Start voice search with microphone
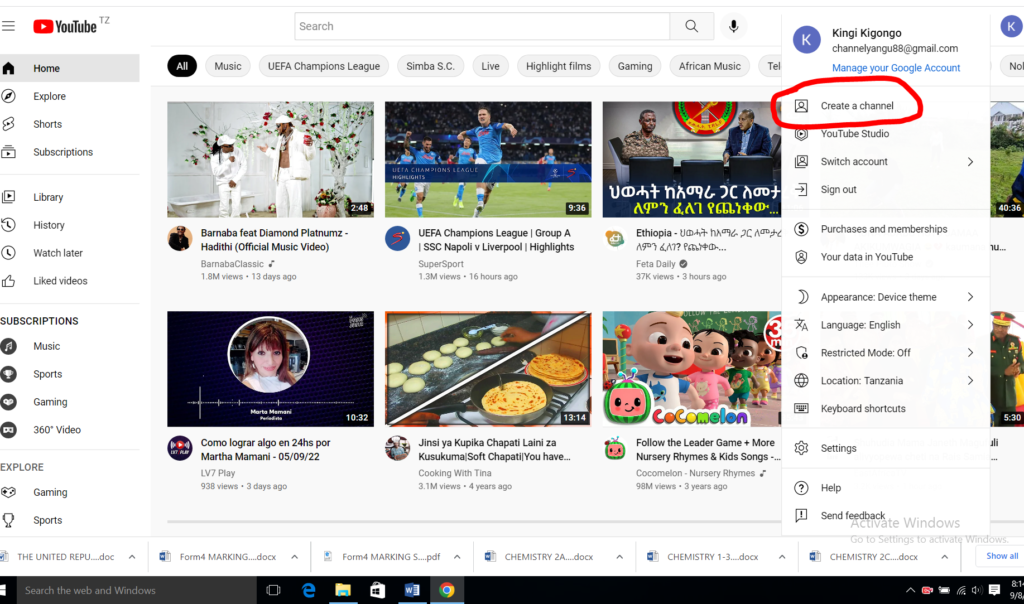This screenshot has height=604, width=1024. [x=733, y=26]
